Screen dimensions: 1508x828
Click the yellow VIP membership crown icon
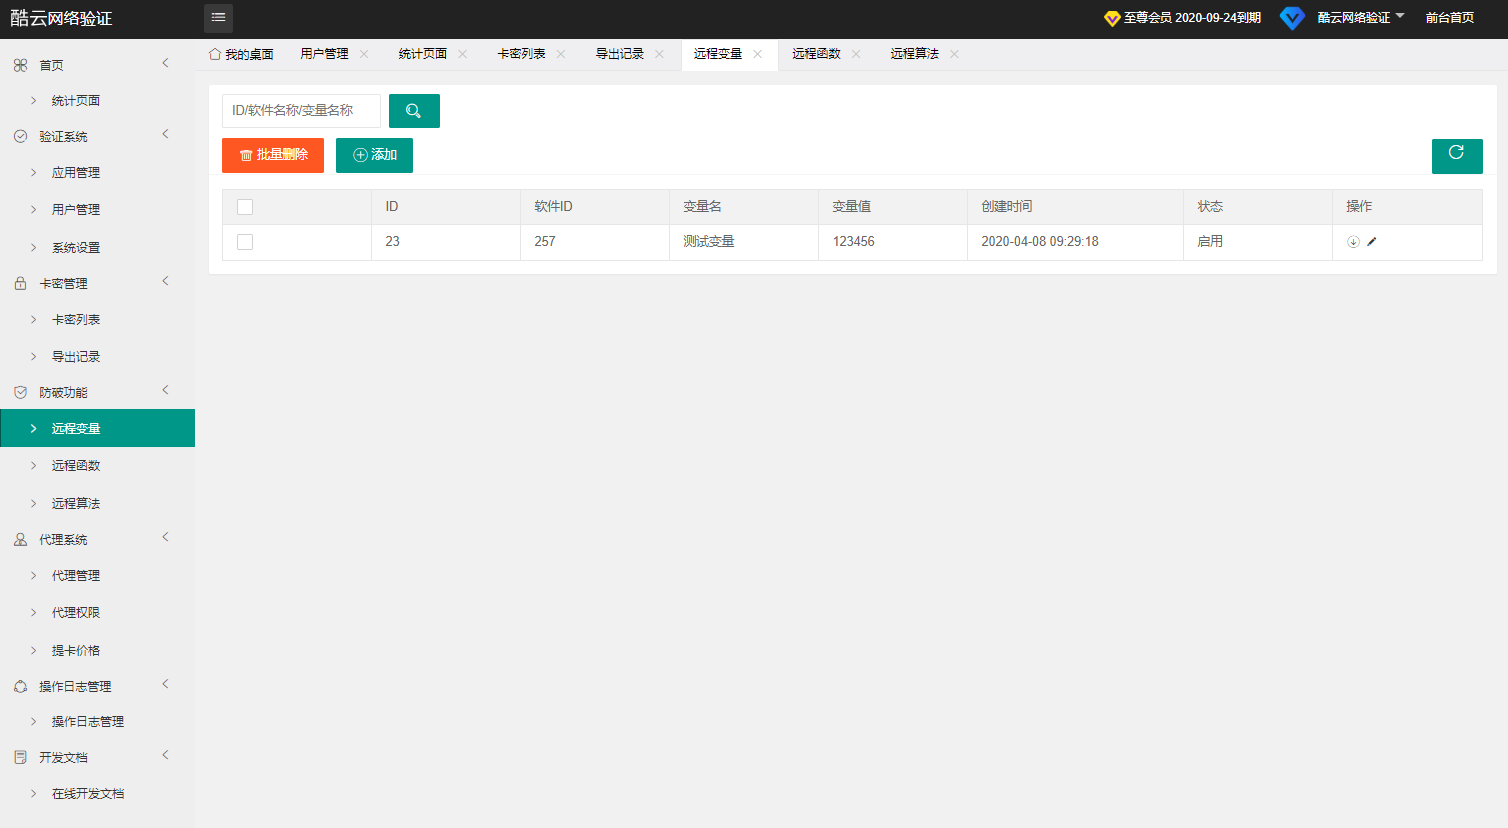click(1111, 17)
